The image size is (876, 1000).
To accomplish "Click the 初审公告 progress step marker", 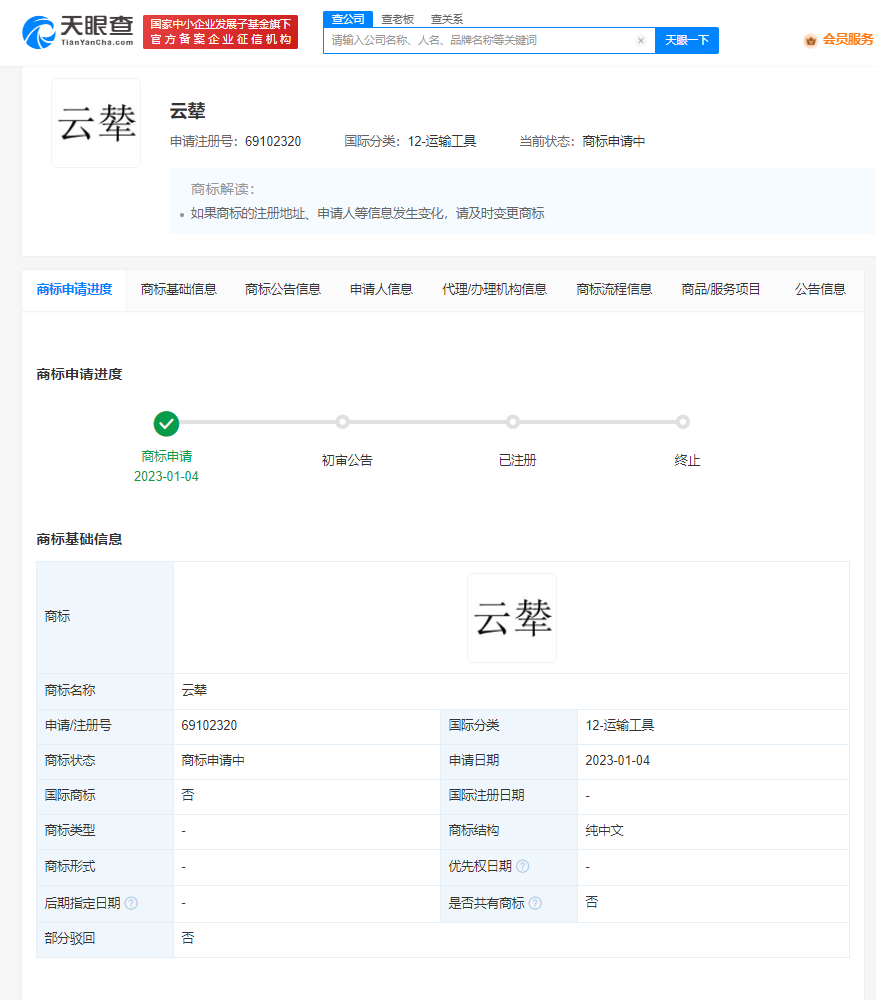I will click(x=342, y=422).
